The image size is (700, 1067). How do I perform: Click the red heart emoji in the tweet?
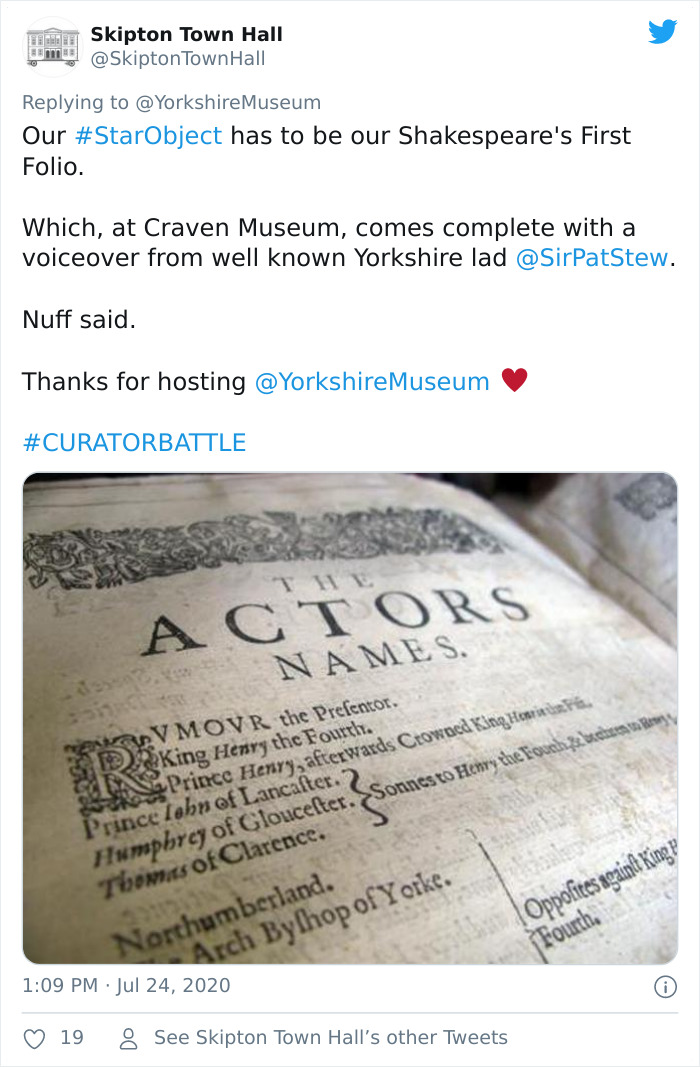coord(516,380)
